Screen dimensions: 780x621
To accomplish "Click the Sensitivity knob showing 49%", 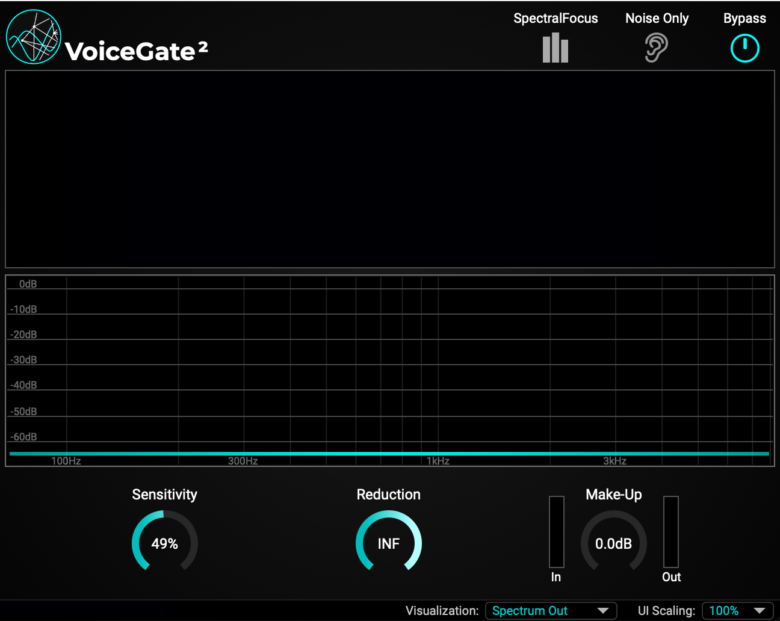I will coord(165,543).
